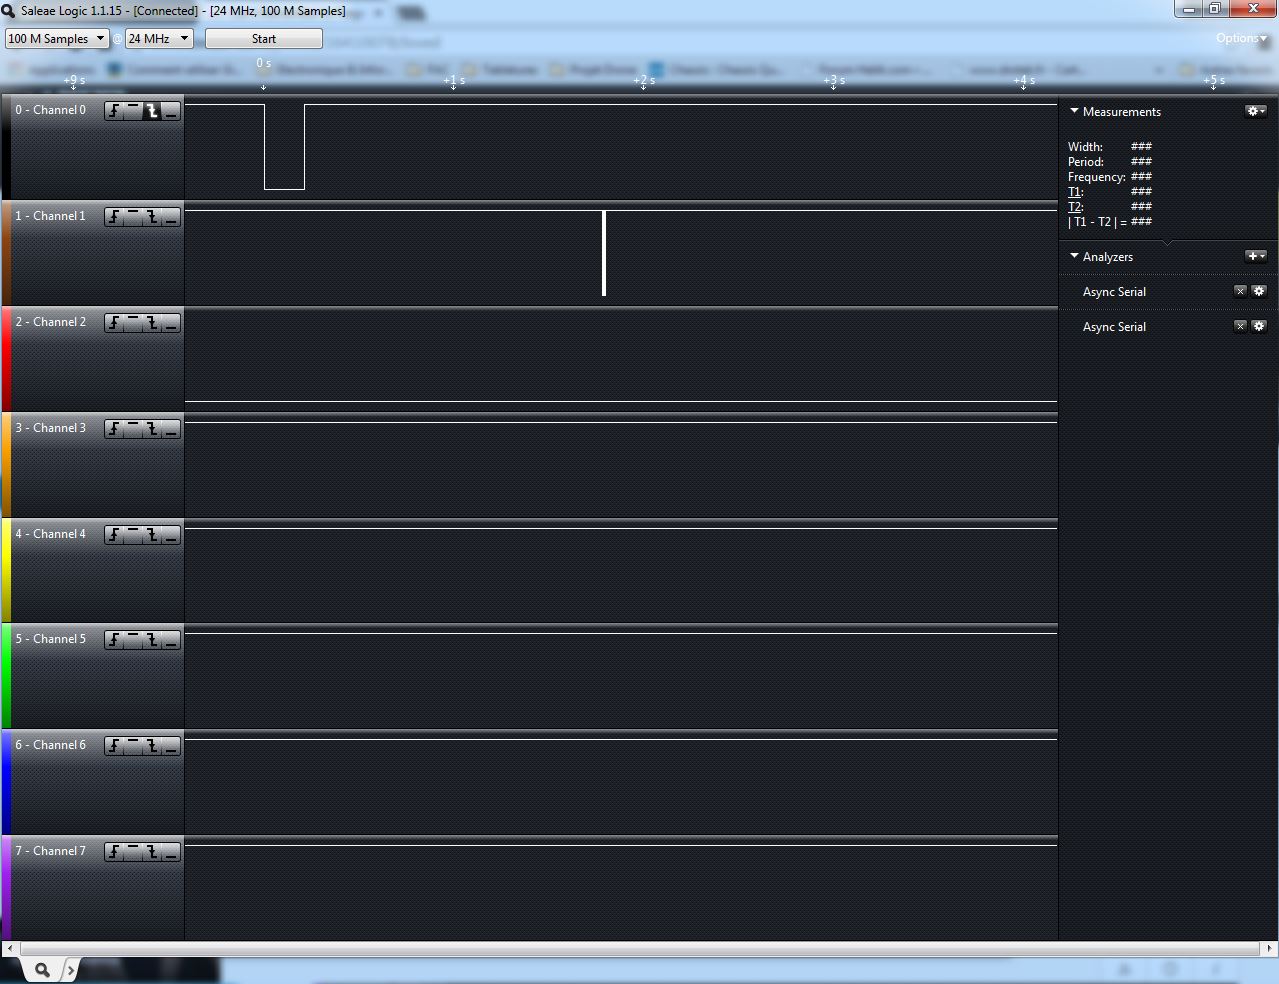This screenshot has height=984, width=1279.
Task: Set rising edge trigger on Channel 0
Action: 114,111
